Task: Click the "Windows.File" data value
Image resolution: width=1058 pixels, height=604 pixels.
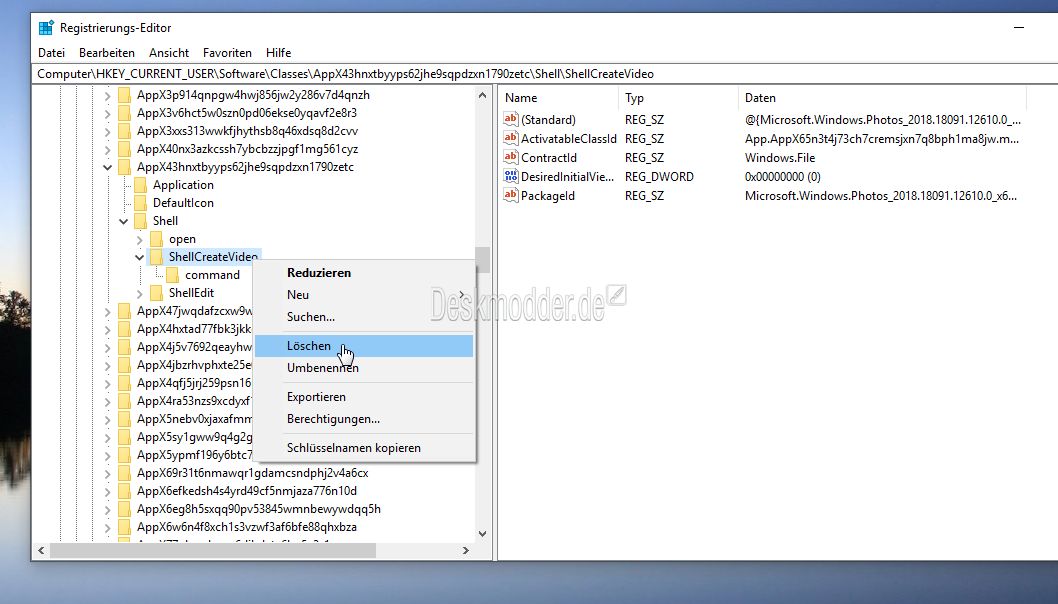Action: [780, 157]
